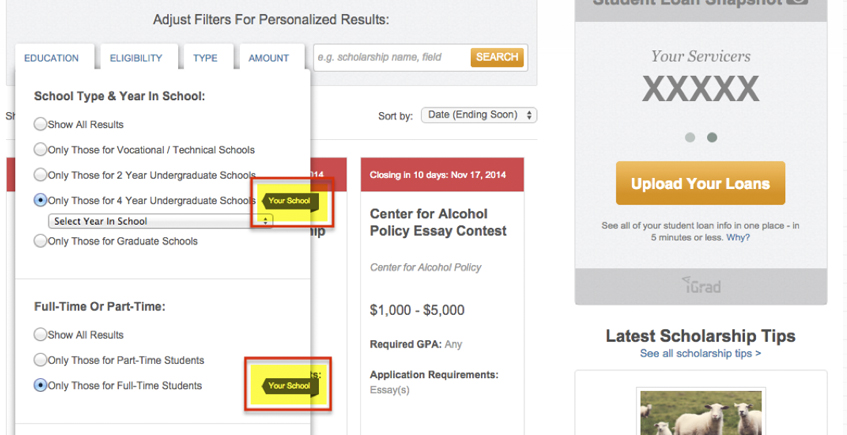Open the Sort by Date (Ending Soon) dropdown
This screenshot has height=435, width=847.
pyautogui.click(x=479, y=116)
